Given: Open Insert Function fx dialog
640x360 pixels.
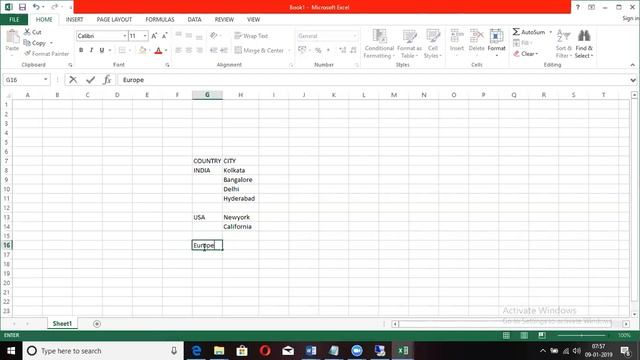Looking at the screenshot, I should (x=107, y=80).
